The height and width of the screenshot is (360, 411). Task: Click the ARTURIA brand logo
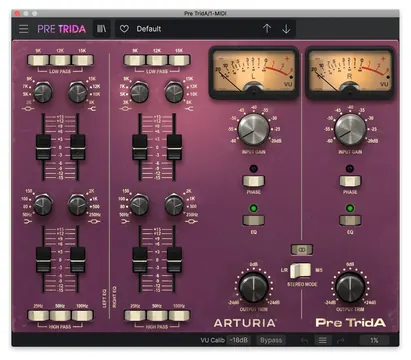click(245, 323)
